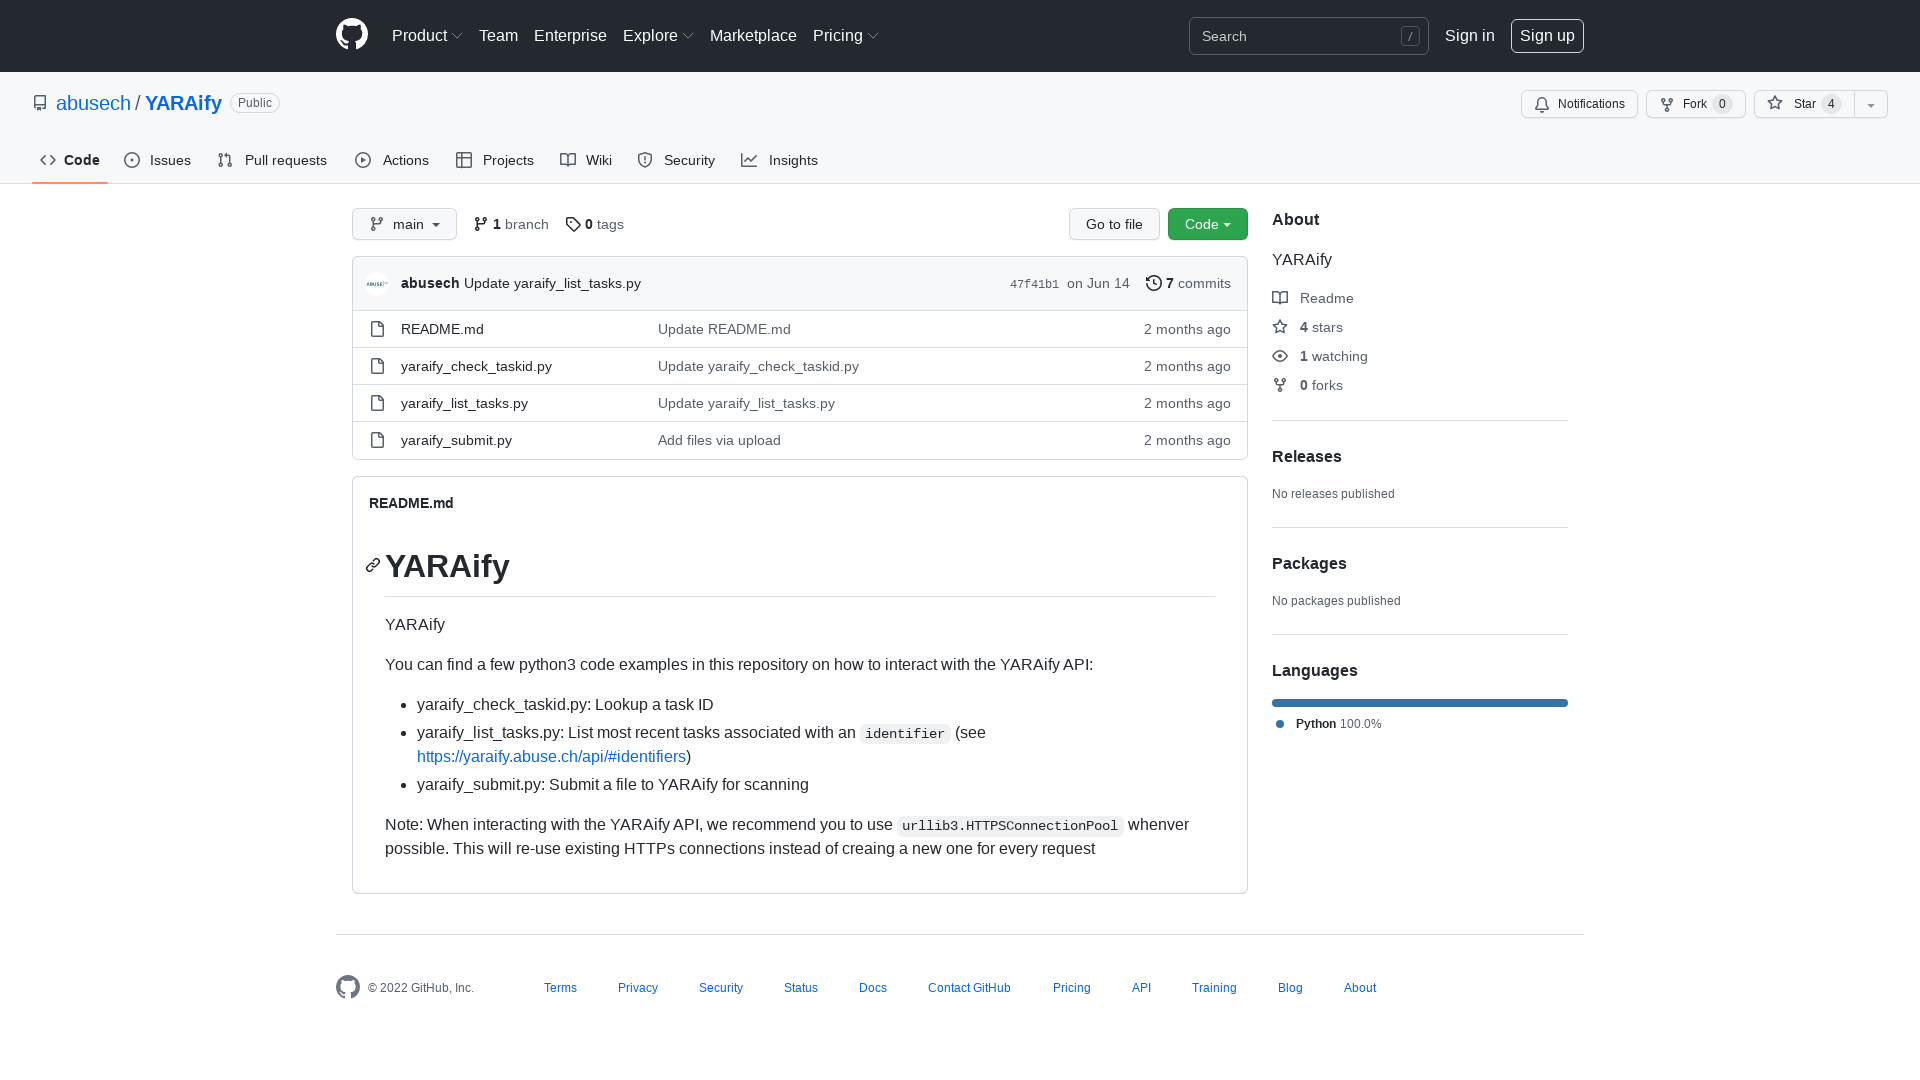Screen dimensions: 1920x1080
Task: Follow the yaraify.abuse.ch identifiers link
Action: tap(551, 756)
